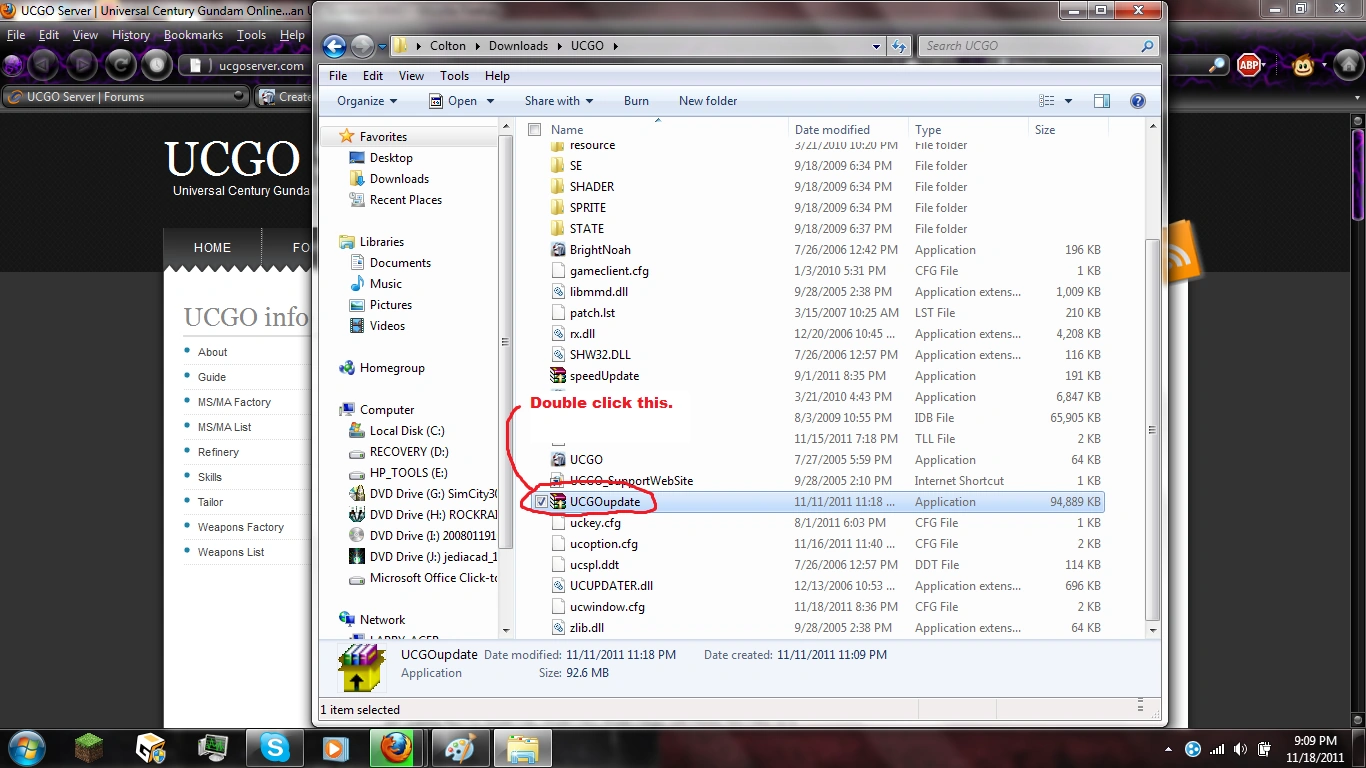Open the Windows Start orb
The image size is (1366, 768).
click(x=27, y=747)
